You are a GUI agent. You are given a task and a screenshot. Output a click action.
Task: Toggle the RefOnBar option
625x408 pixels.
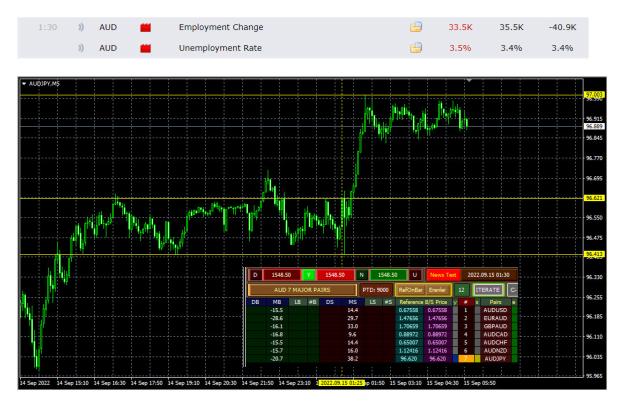[x=411, y=290]
